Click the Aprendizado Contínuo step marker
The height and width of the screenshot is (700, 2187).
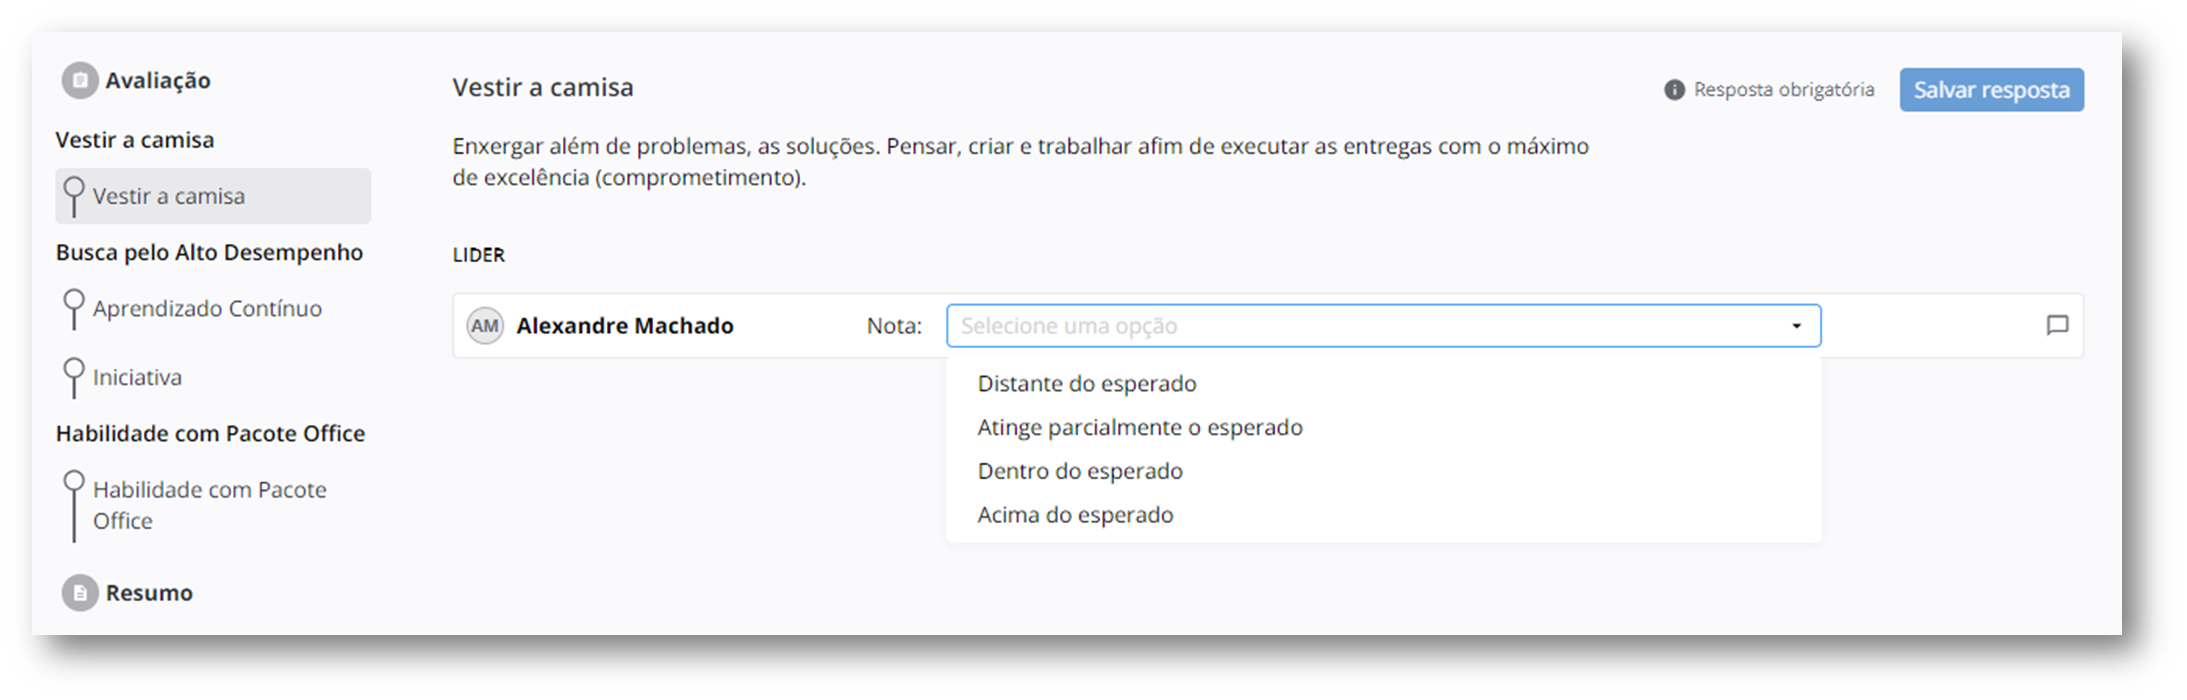coord(74,301)
